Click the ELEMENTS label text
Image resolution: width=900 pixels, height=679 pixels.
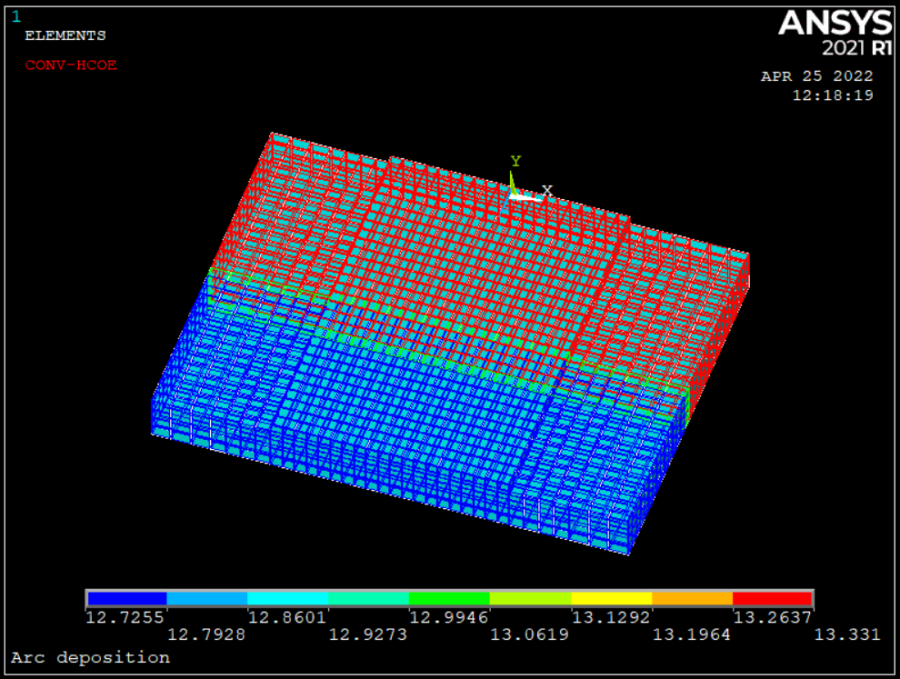tap(65, 36)
